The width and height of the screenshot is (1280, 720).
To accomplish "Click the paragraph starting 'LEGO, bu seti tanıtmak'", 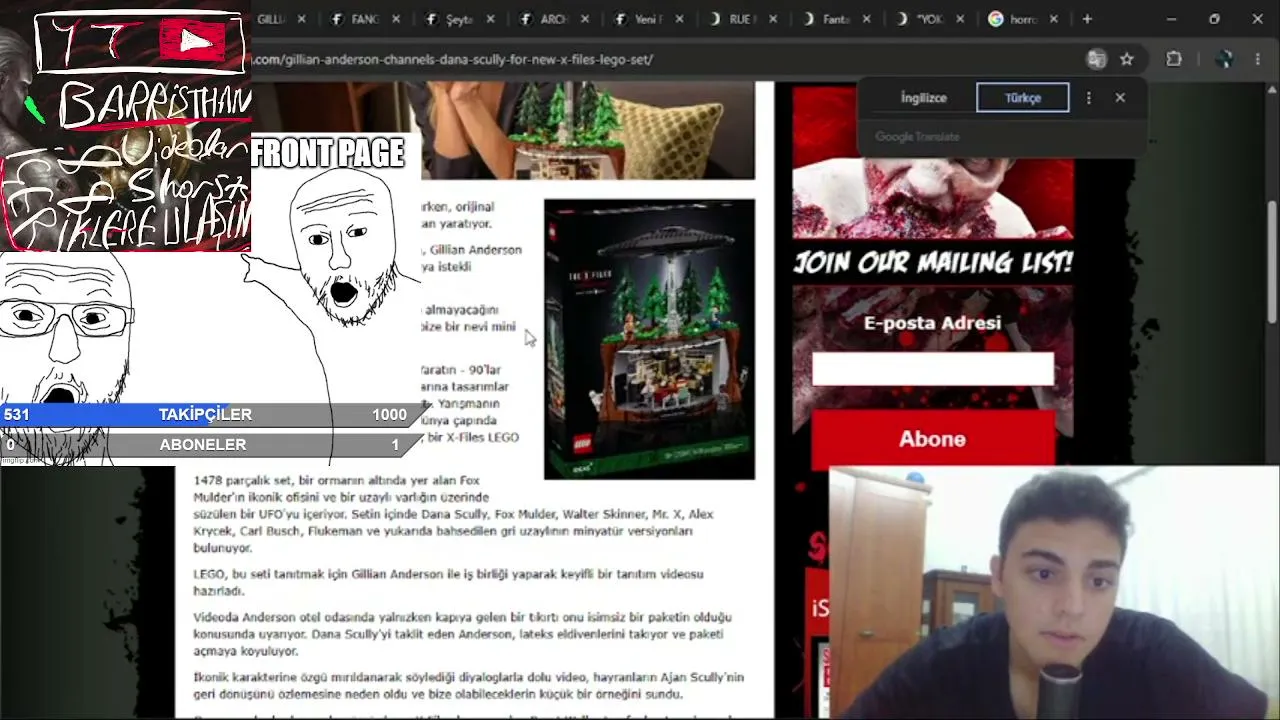I will tap(448, 582).
